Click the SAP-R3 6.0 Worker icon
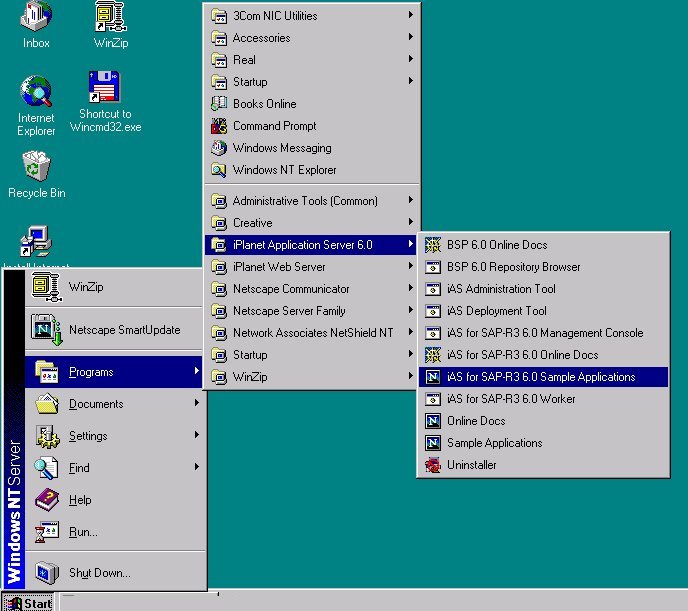Viewport: 688px width, 611px height. point(433,399)
